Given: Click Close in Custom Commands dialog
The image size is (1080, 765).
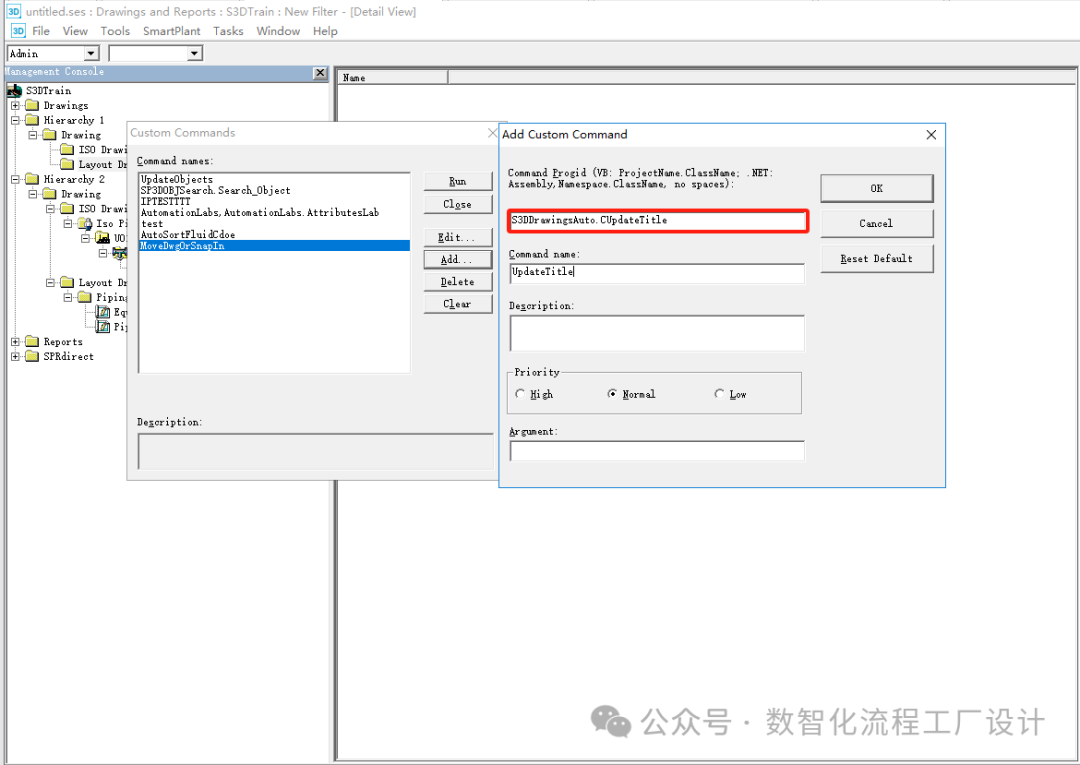Looking at the screenshot, I should (457, 204).
